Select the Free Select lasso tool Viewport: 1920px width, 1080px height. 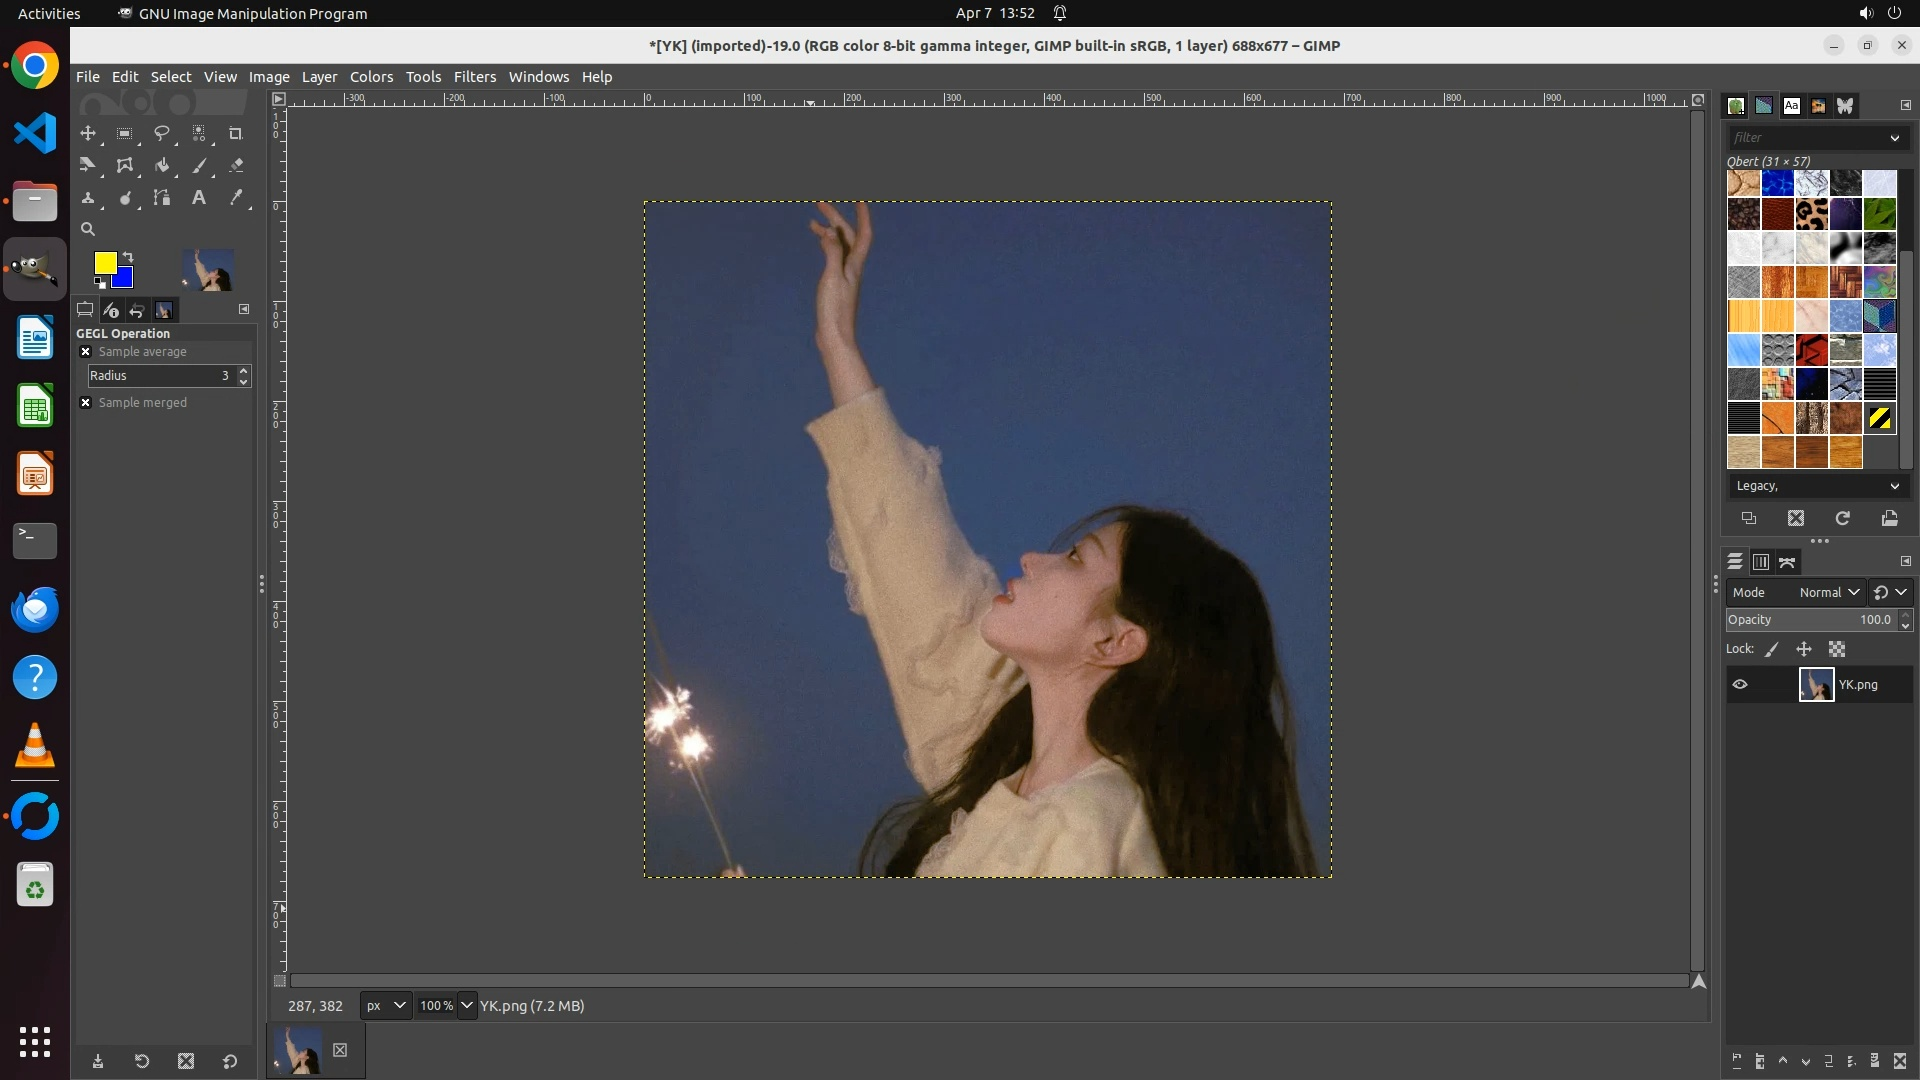(x=161, y=133)
